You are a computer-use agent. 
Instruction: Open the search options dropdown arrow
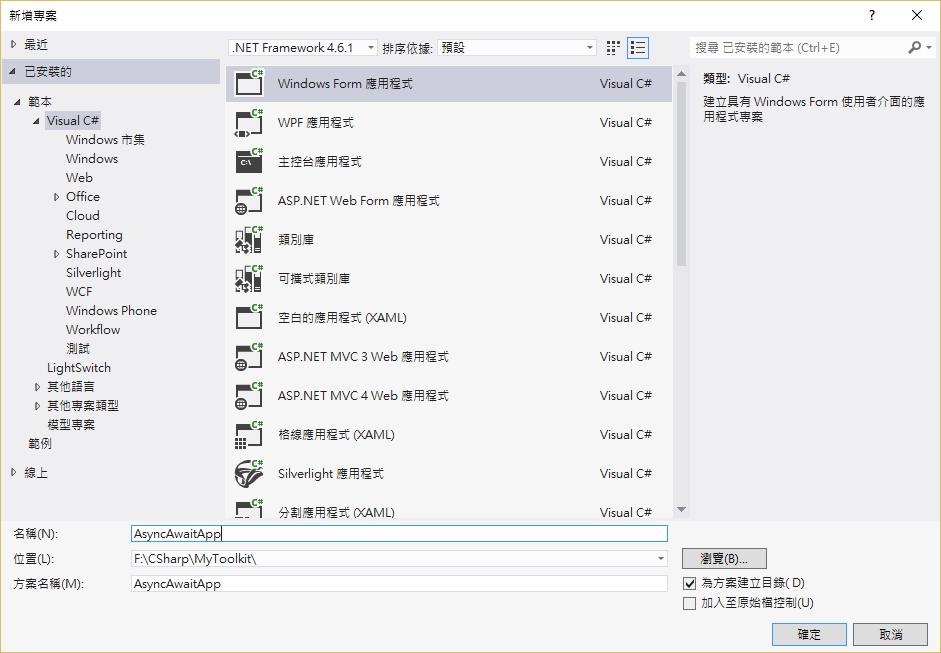pyautogui.click(x=928, y=47)
